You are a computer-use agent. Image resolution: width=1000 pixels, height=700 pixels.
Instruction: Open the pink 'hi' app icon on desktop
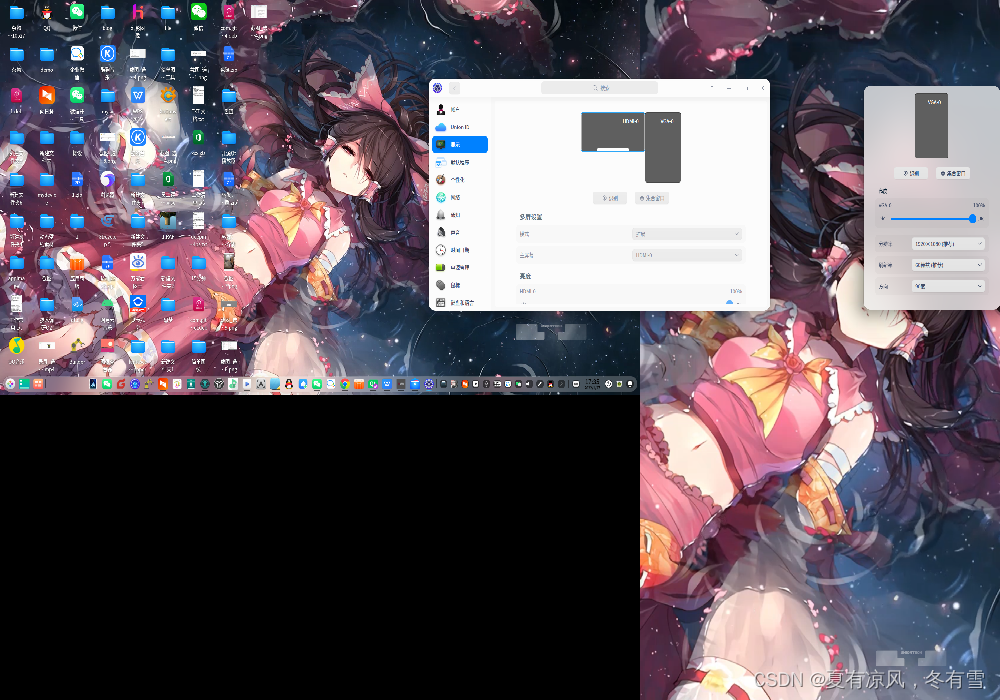point(138,12)
